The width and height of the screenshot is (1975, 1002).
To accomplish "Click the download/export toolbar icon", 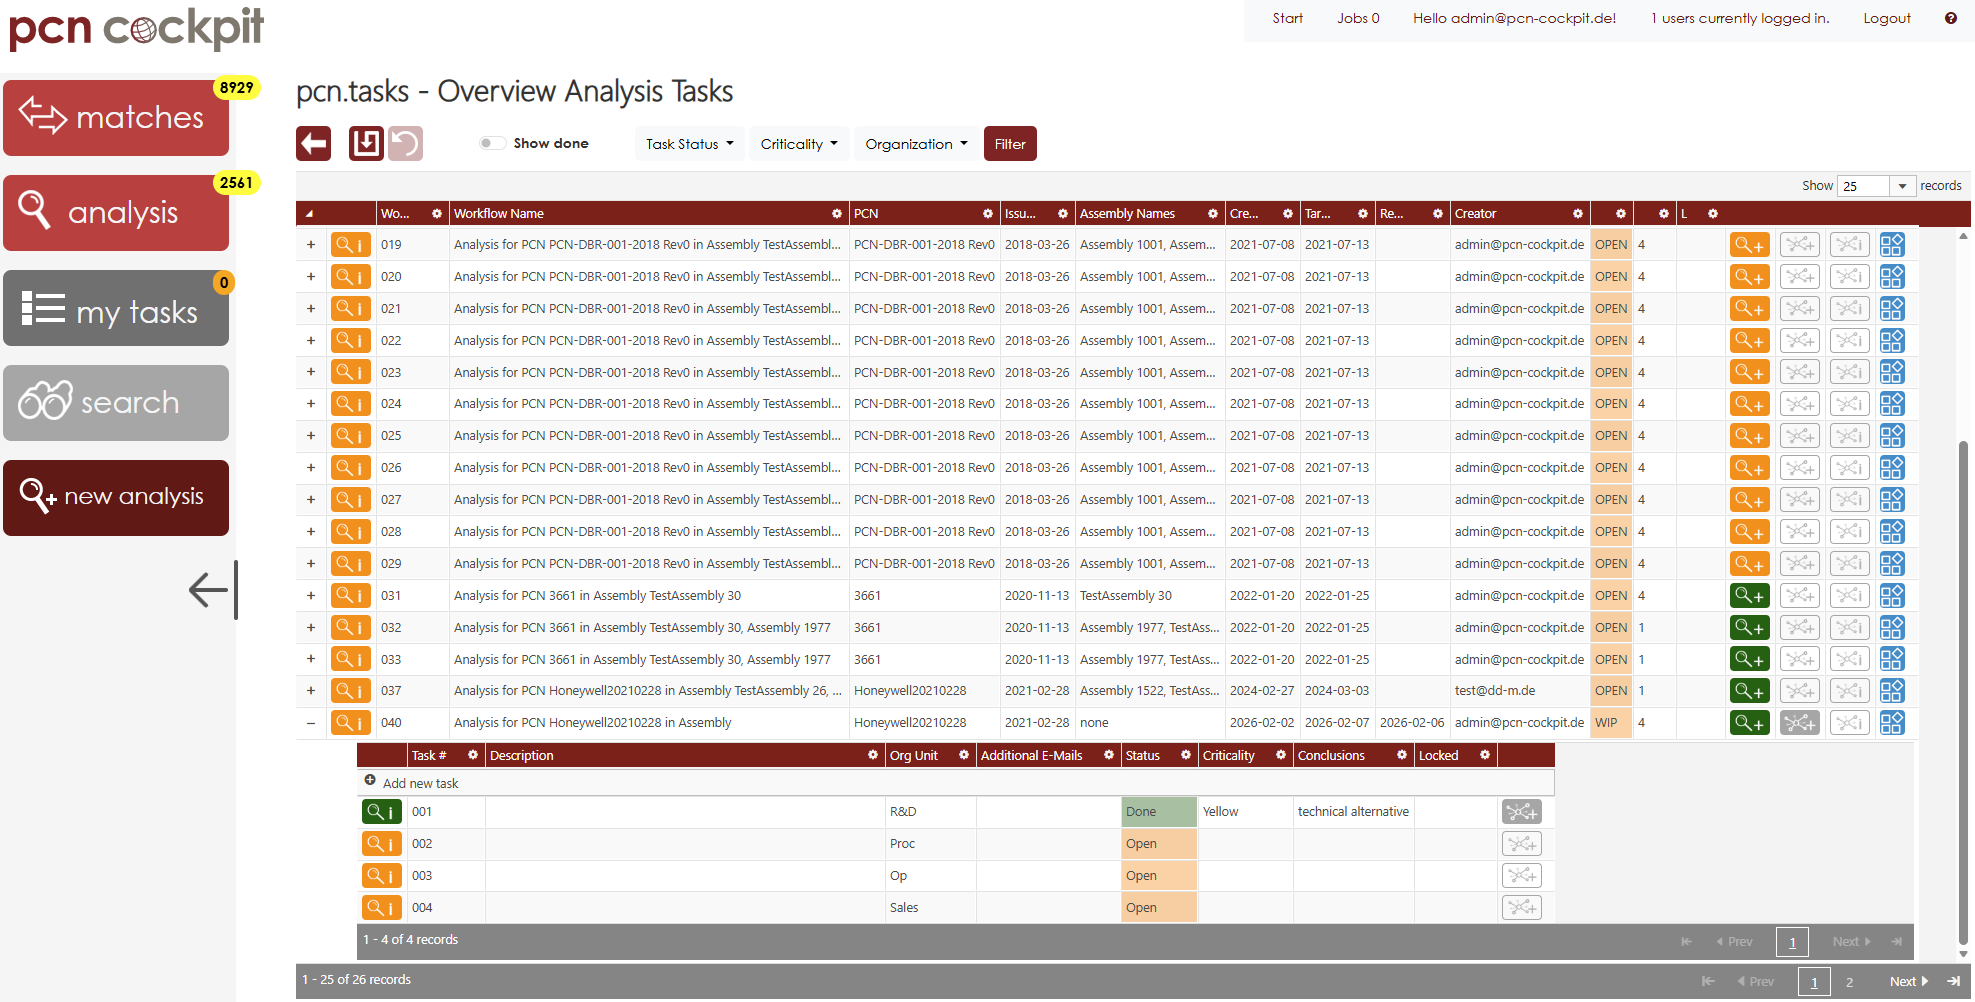I will point(366,144).
